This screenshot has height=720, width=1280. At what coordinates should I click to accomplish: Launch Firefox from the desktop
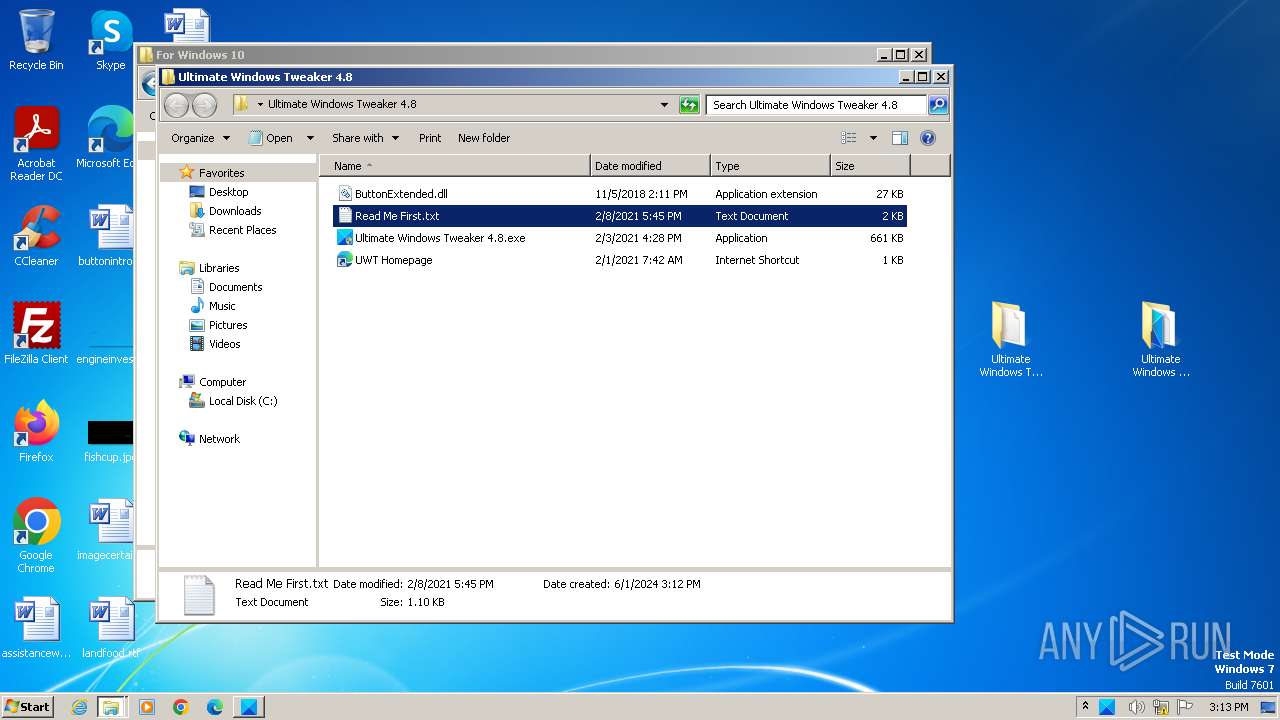(36, 432)
